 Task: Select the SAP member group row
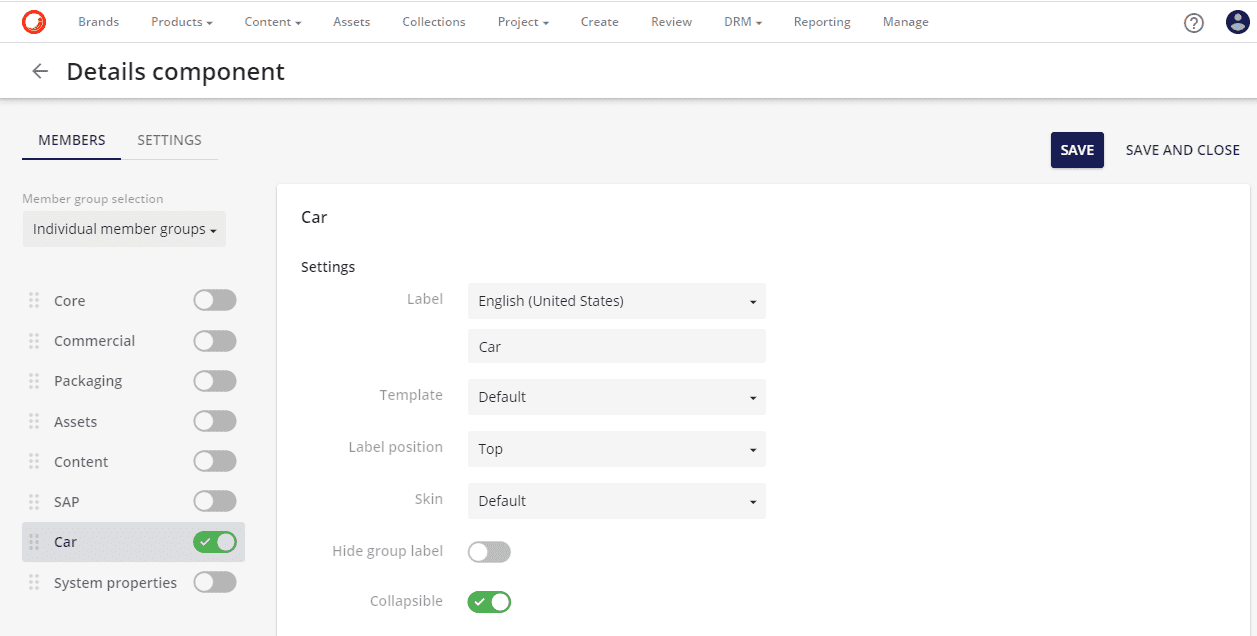(133, 501)
